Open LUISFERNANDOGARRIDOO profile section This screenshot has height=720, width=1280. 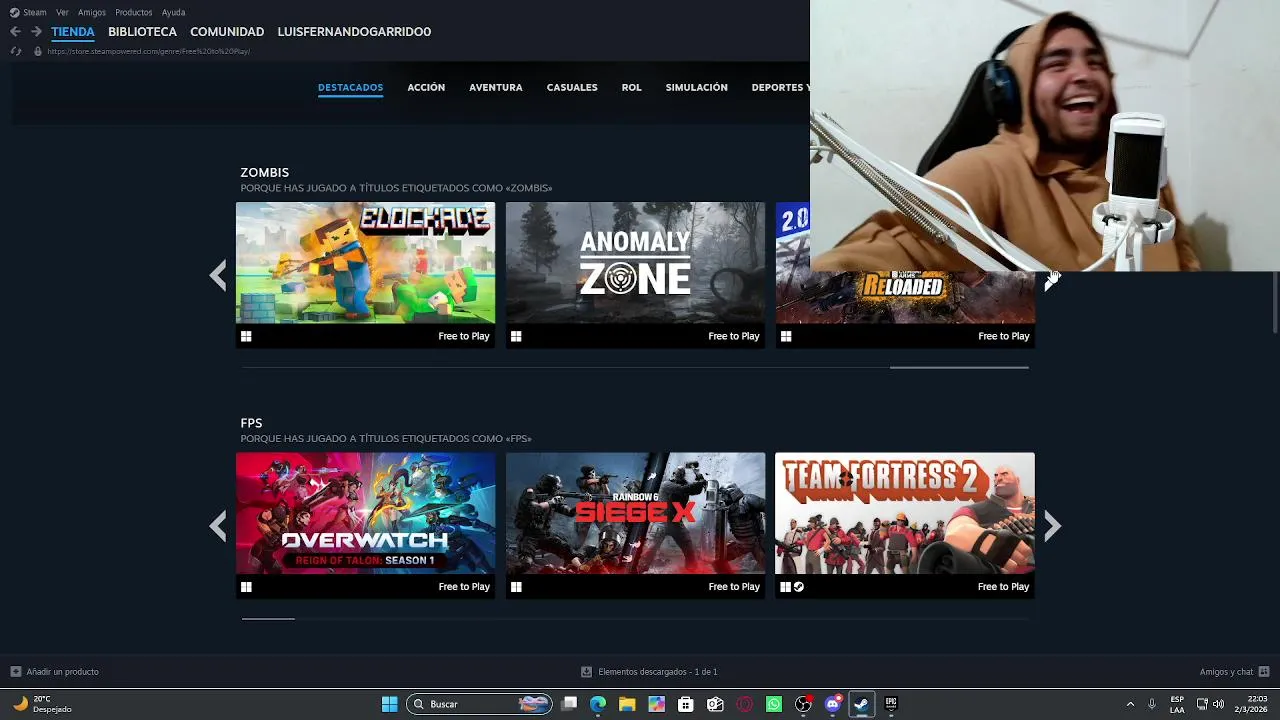click(354, 32)
